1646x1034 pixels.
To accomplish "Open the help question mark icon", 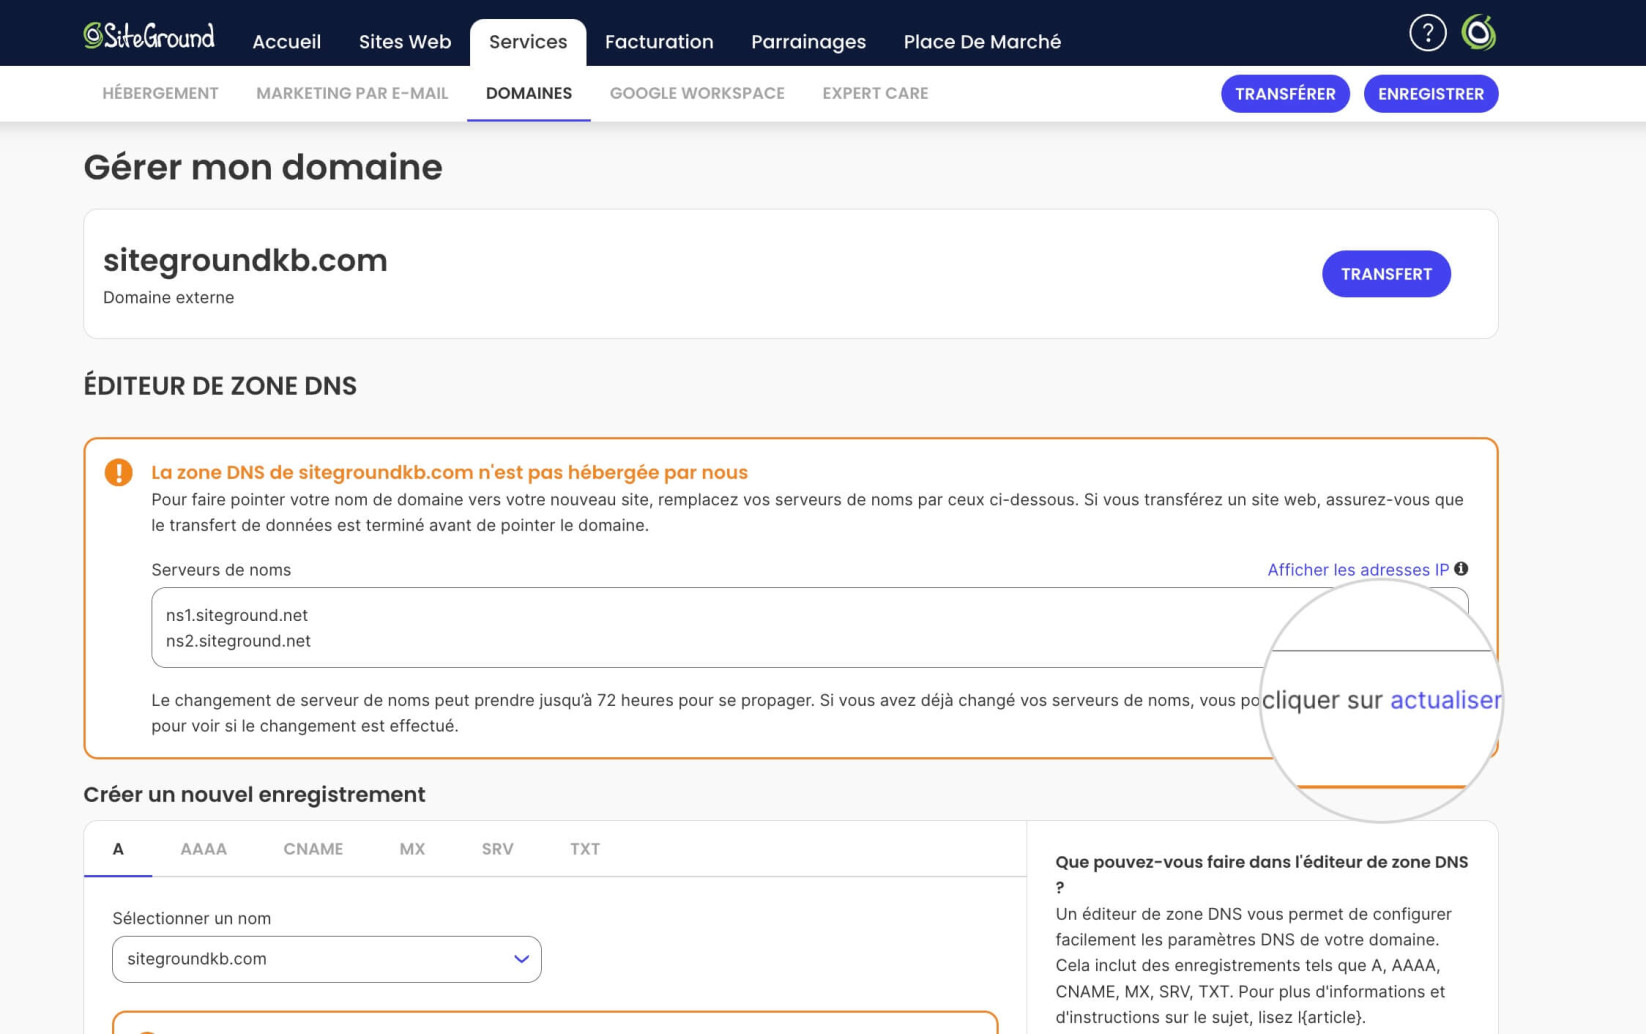I will [1427, 33].
